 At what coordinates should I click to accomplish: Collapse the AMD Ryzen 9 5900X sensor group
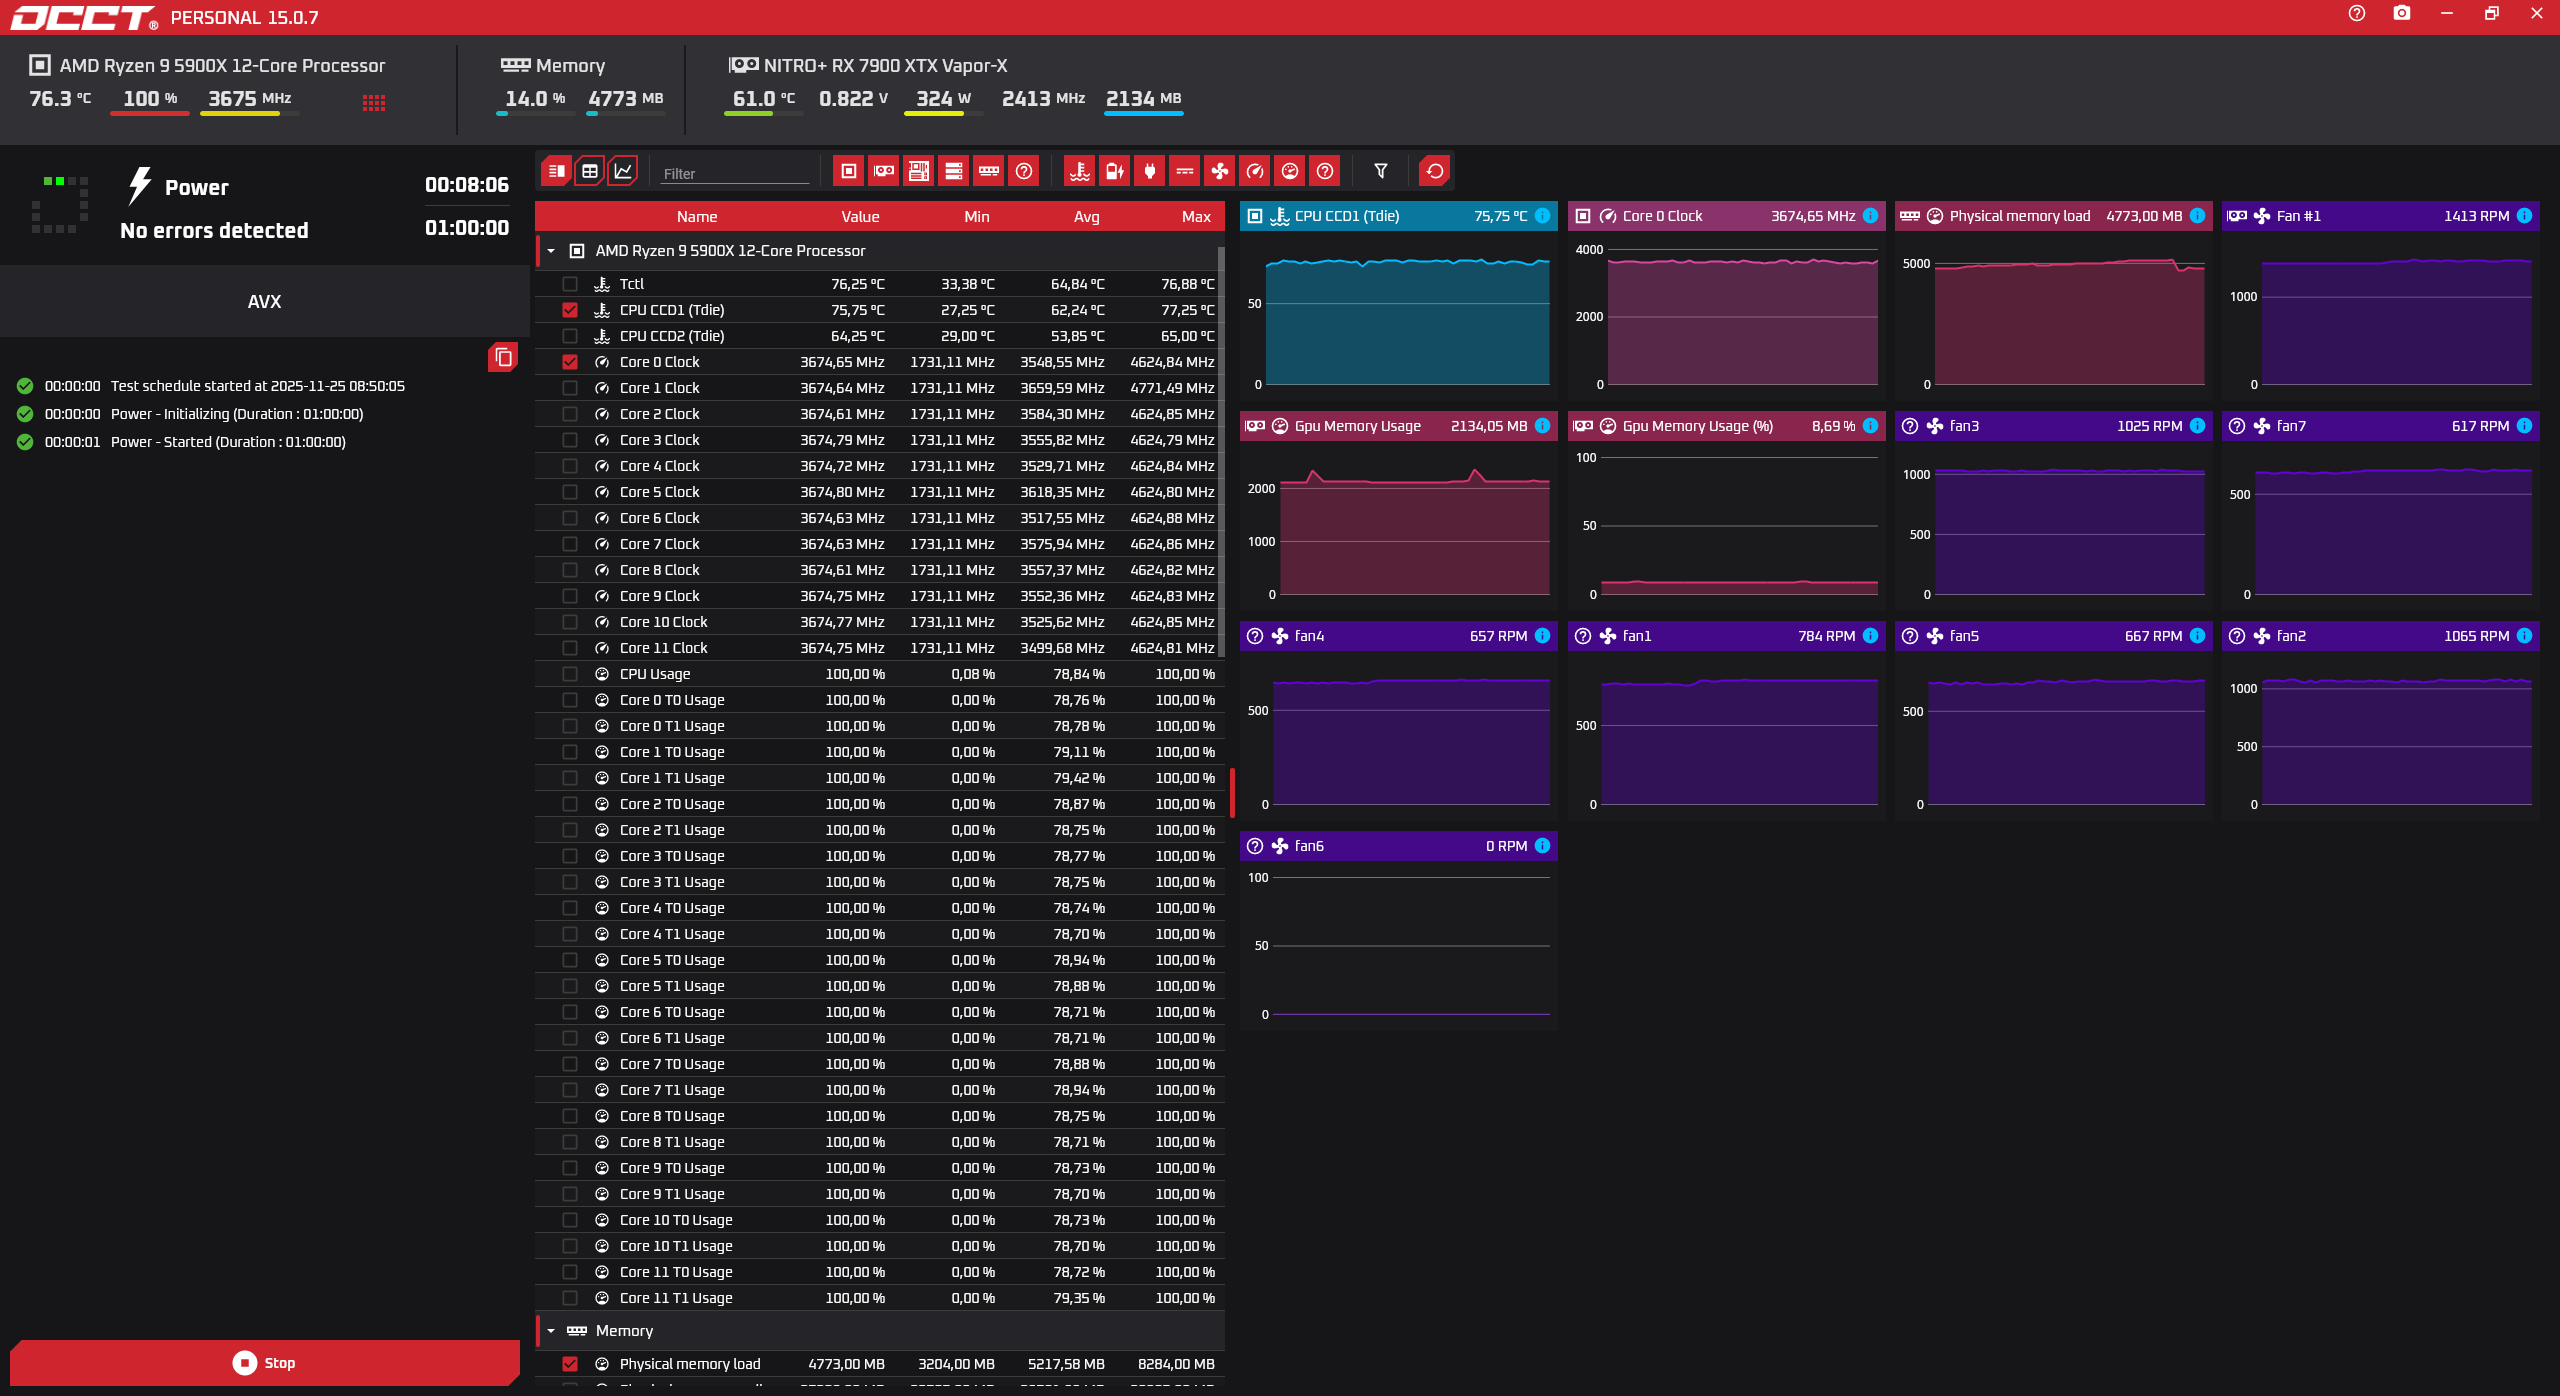pyautogui.click(x=551, y=251)
